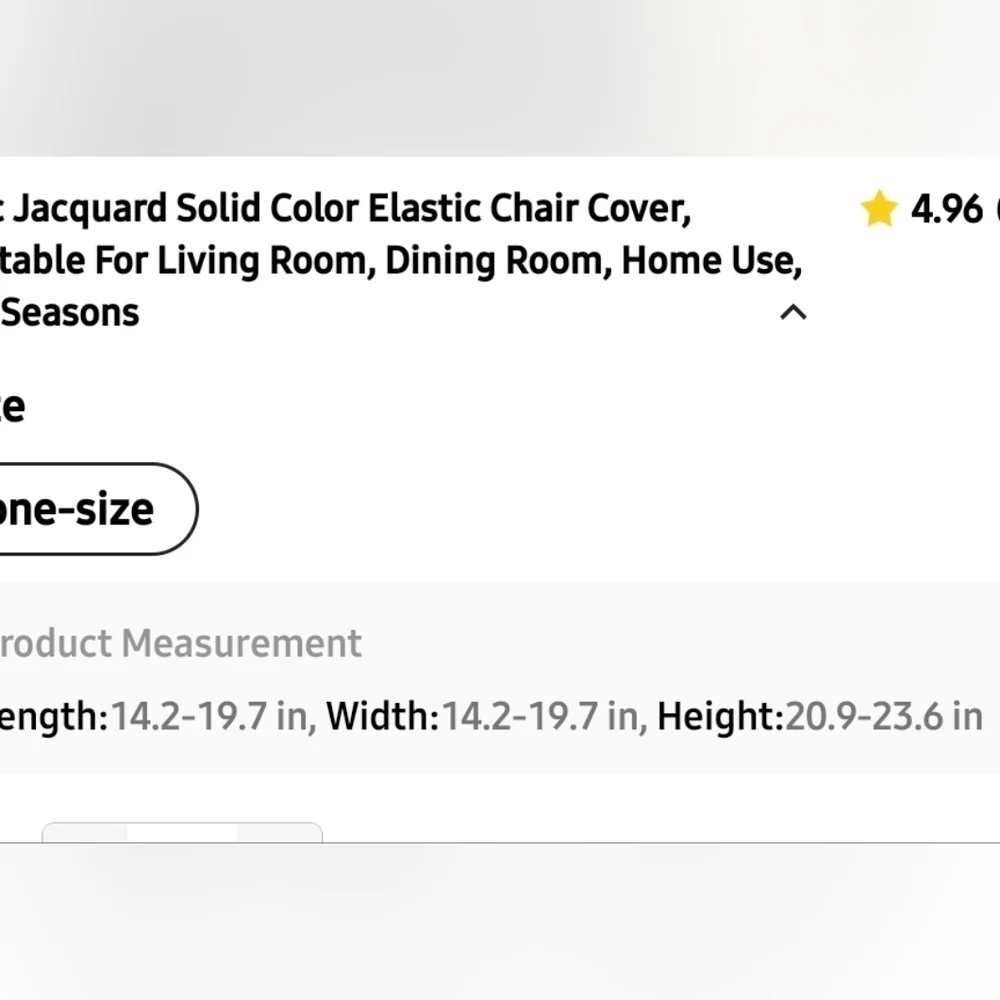Click the Height label in measurements
The height and width of the screenshot is (1000, 1000).
(x=720, y=717)
